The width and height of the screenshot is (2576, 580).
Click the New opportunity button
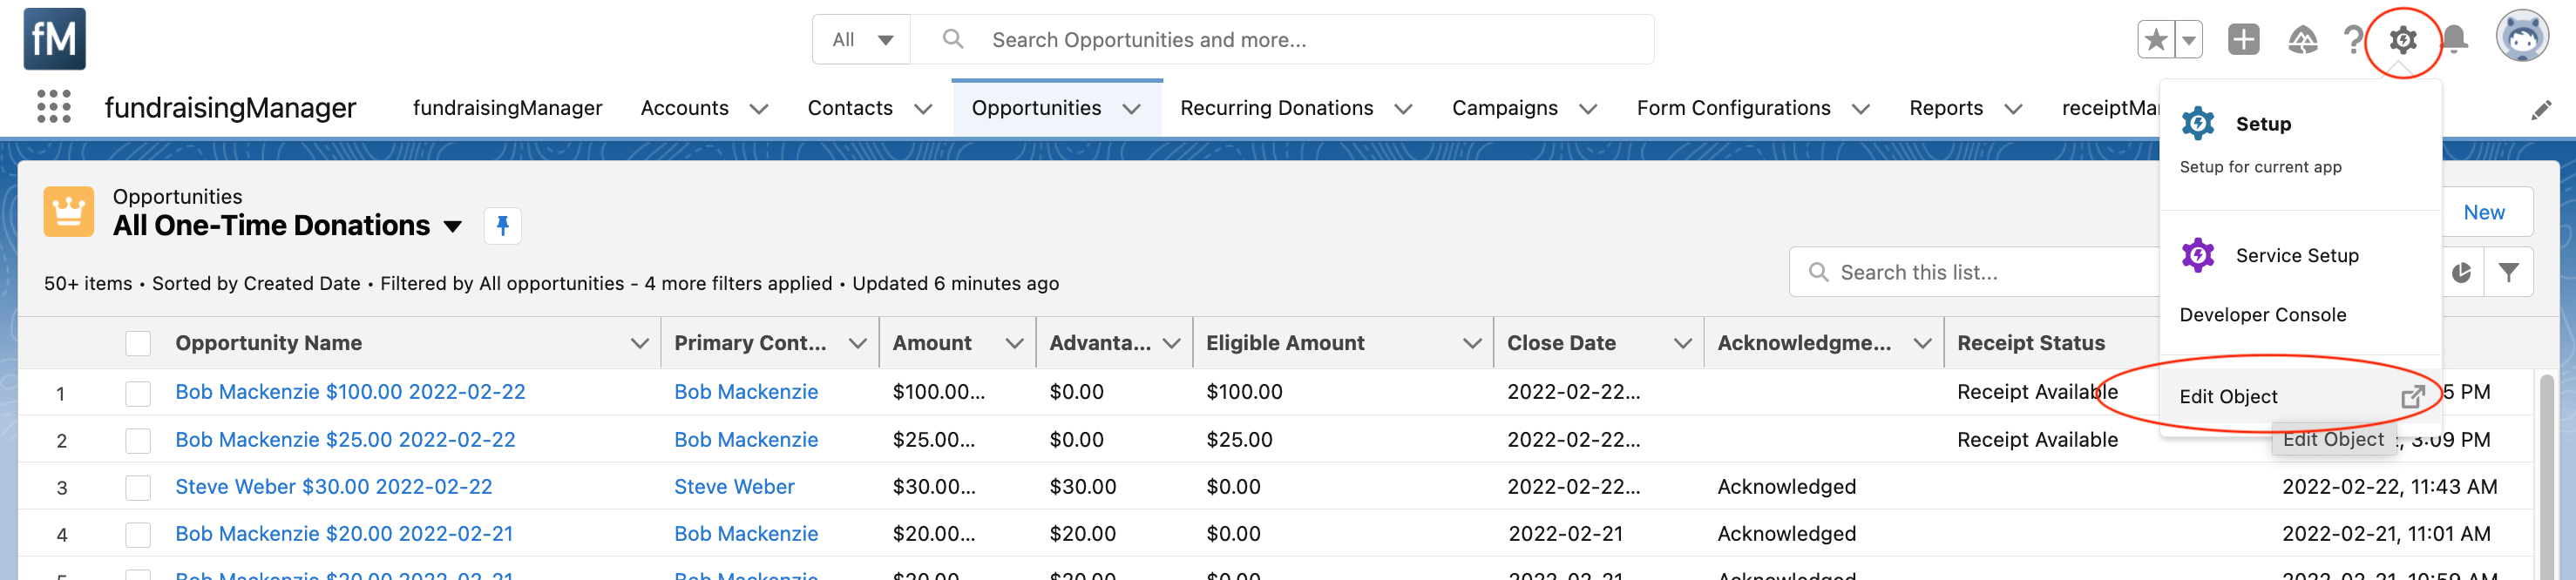click(2484, 212)
